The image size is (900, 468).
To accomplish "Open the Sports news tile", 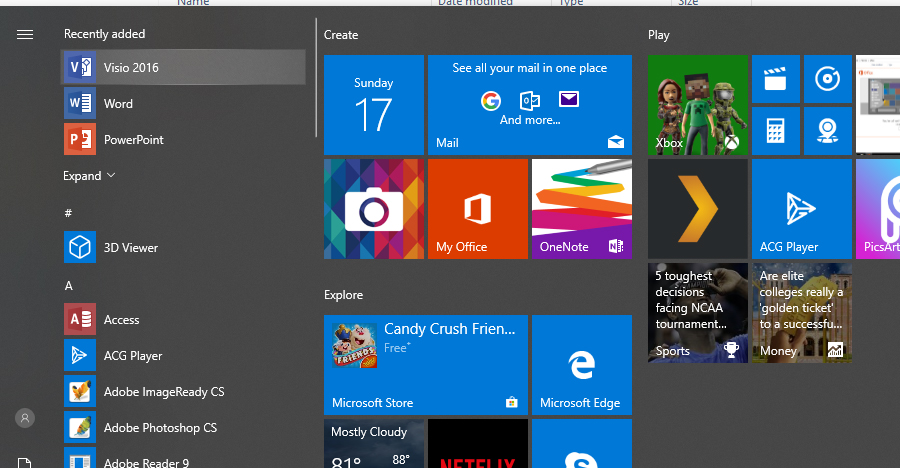I will pyautogui.click(x=698, y=313).
